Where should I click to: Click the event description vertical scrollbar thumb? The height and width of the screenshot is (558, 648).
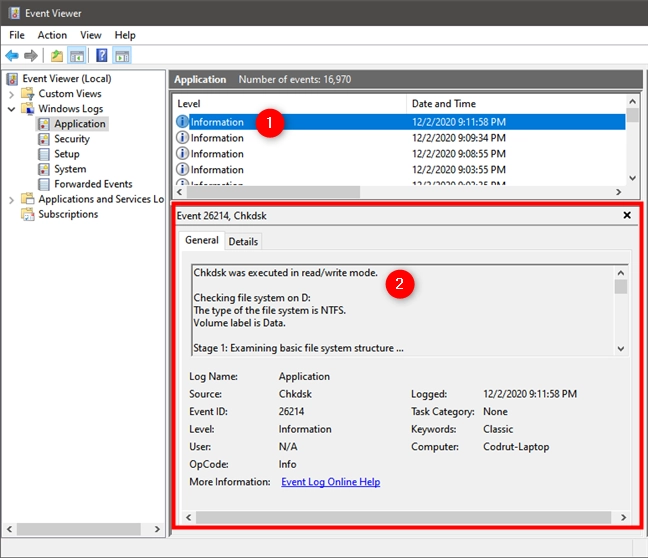(x=621, y=286)
